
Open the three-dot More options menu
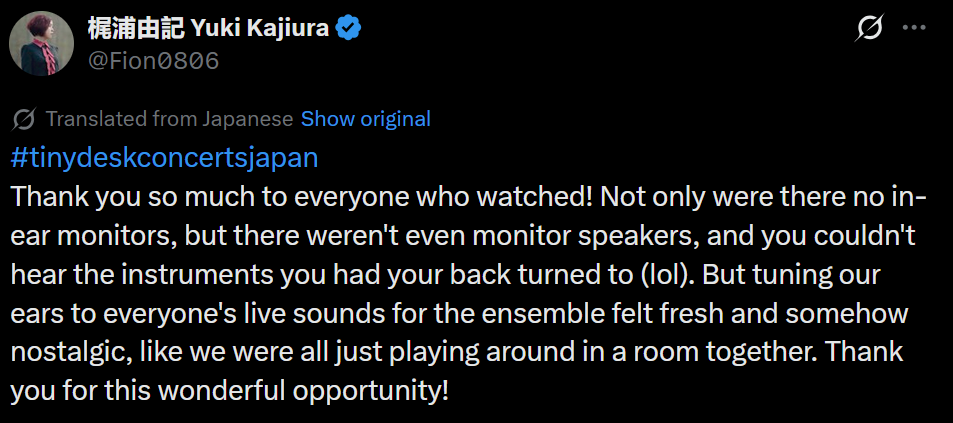point(914,29)
